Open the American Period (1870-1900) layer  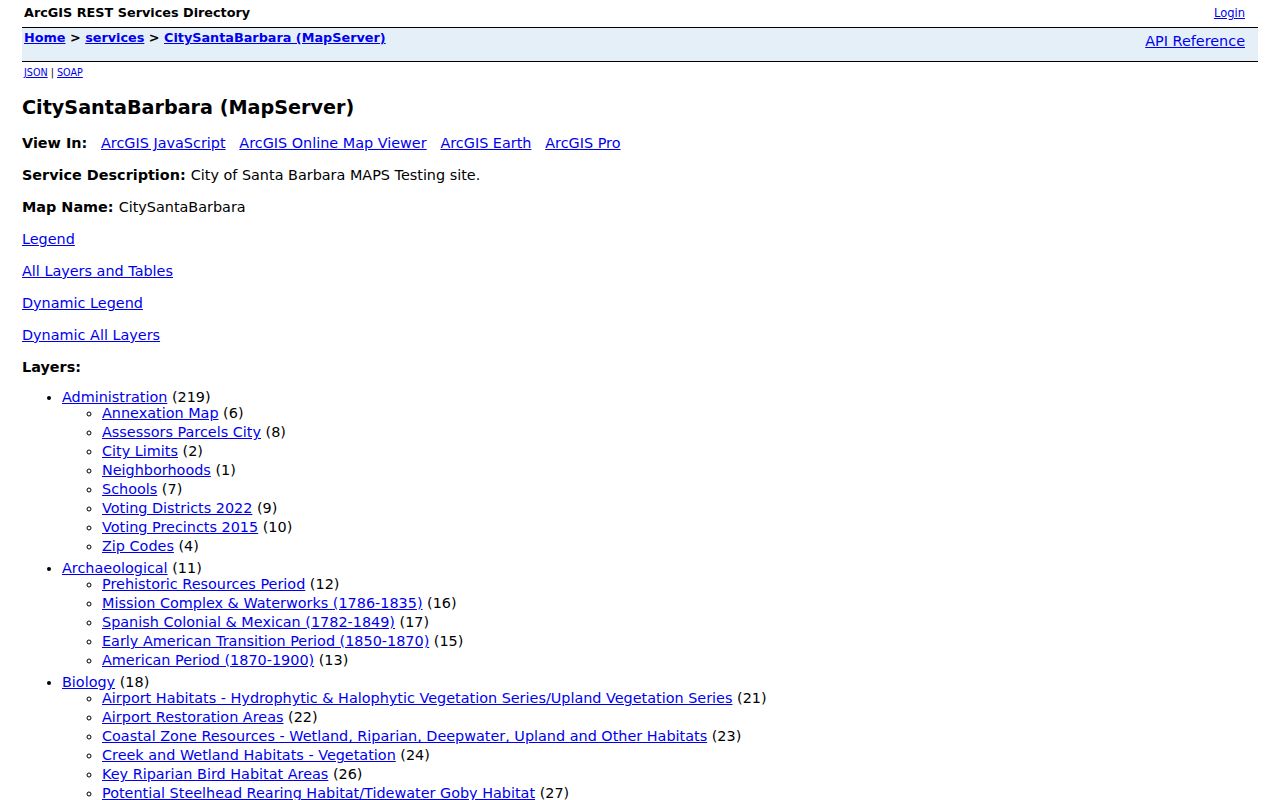(x=208, y=660)
